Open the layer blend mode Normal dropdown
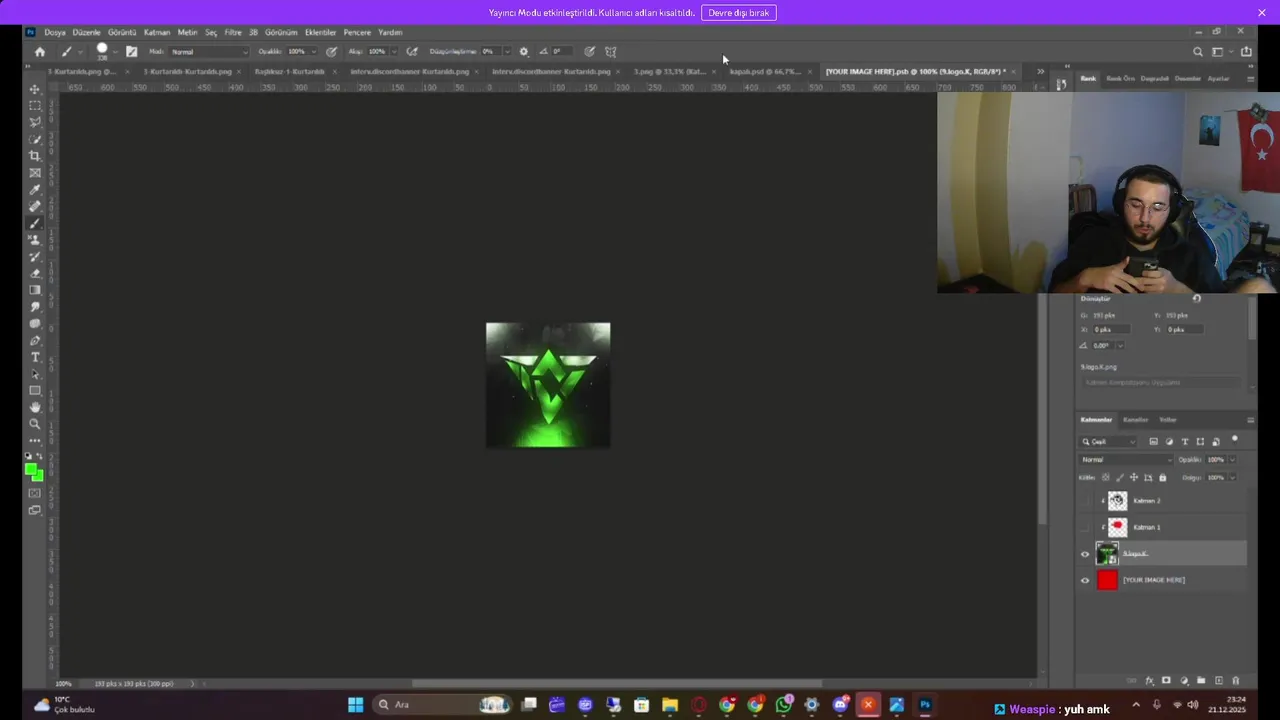 [1126, 460]
